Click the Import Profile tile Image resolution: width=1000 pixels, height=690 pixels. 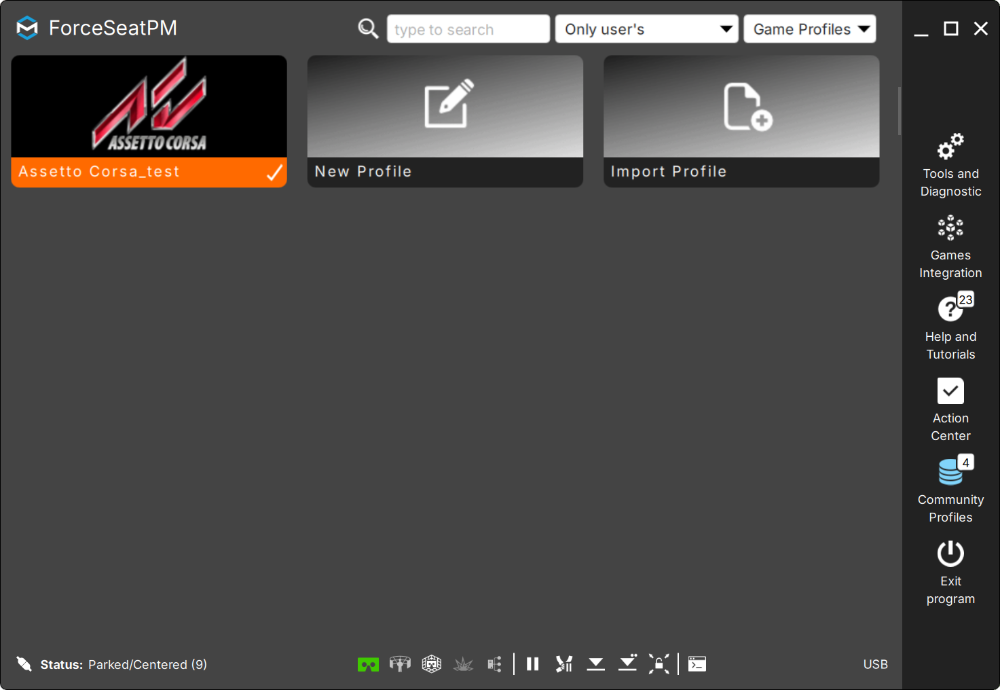(741, 121)
